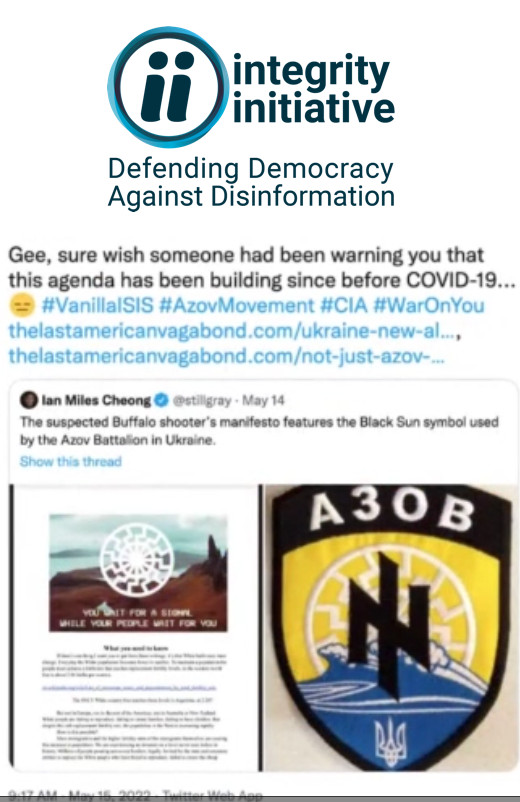Click the Integrity Initiative circular logo
The width and height of the screenshot is (520, 802).
(x=167, y=87)
